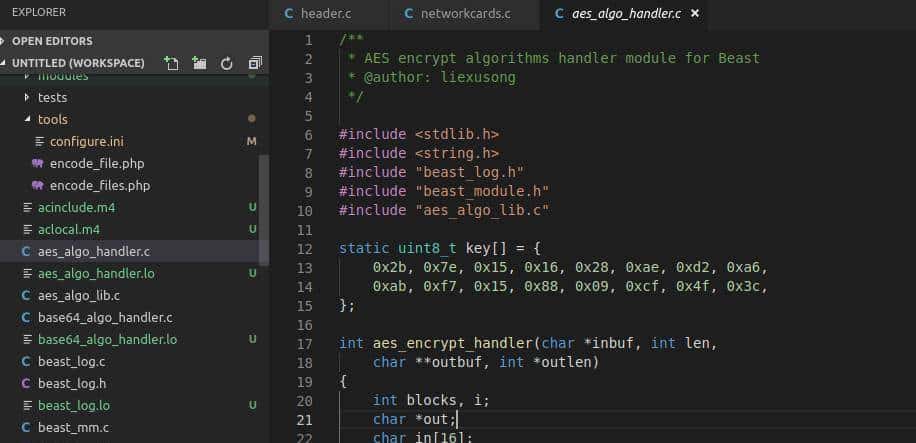Image resolution: width=916 pixels, height=443 pixels.
Task: Click the '**outbuf' parameter on line 18
Action: tap(449, 362)
